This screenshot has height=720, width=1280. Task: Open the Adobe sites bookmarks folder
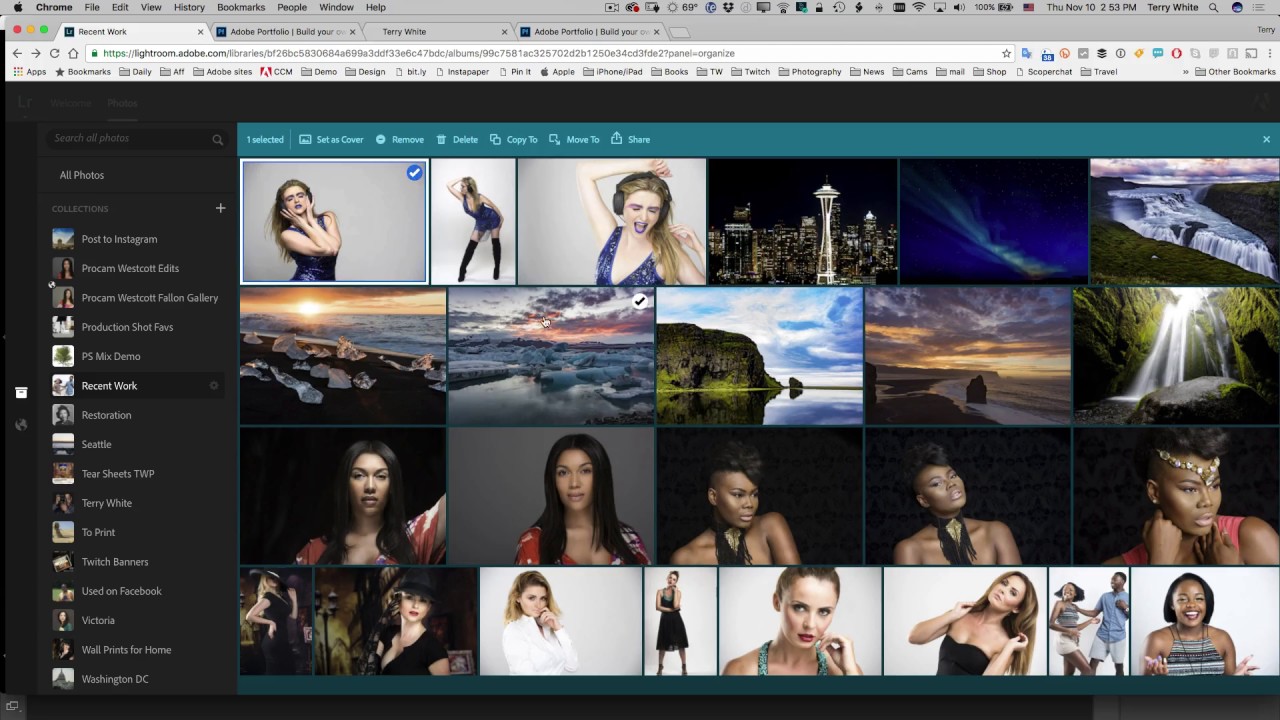[222, 72]
